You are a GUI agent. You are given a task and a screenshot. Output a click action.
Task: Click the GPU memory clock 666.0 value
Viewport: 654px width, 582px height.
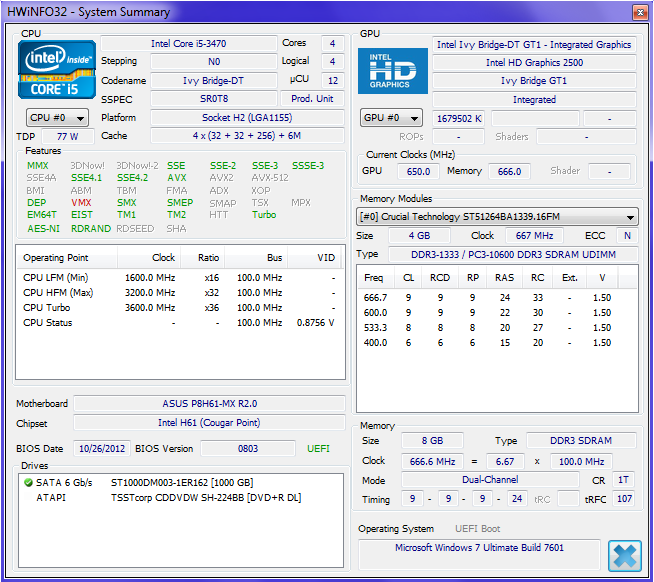[x=509, y=171]
